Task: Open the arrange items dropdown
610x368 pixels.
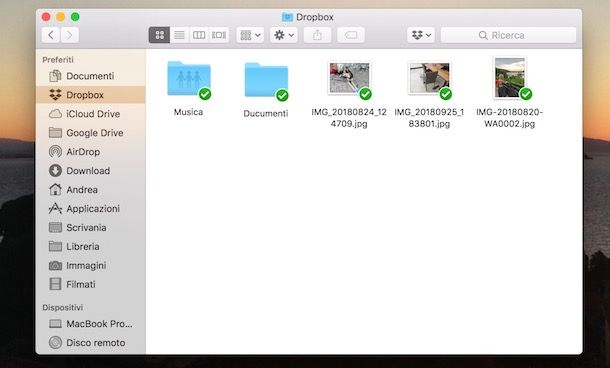Action: (250, 35)
